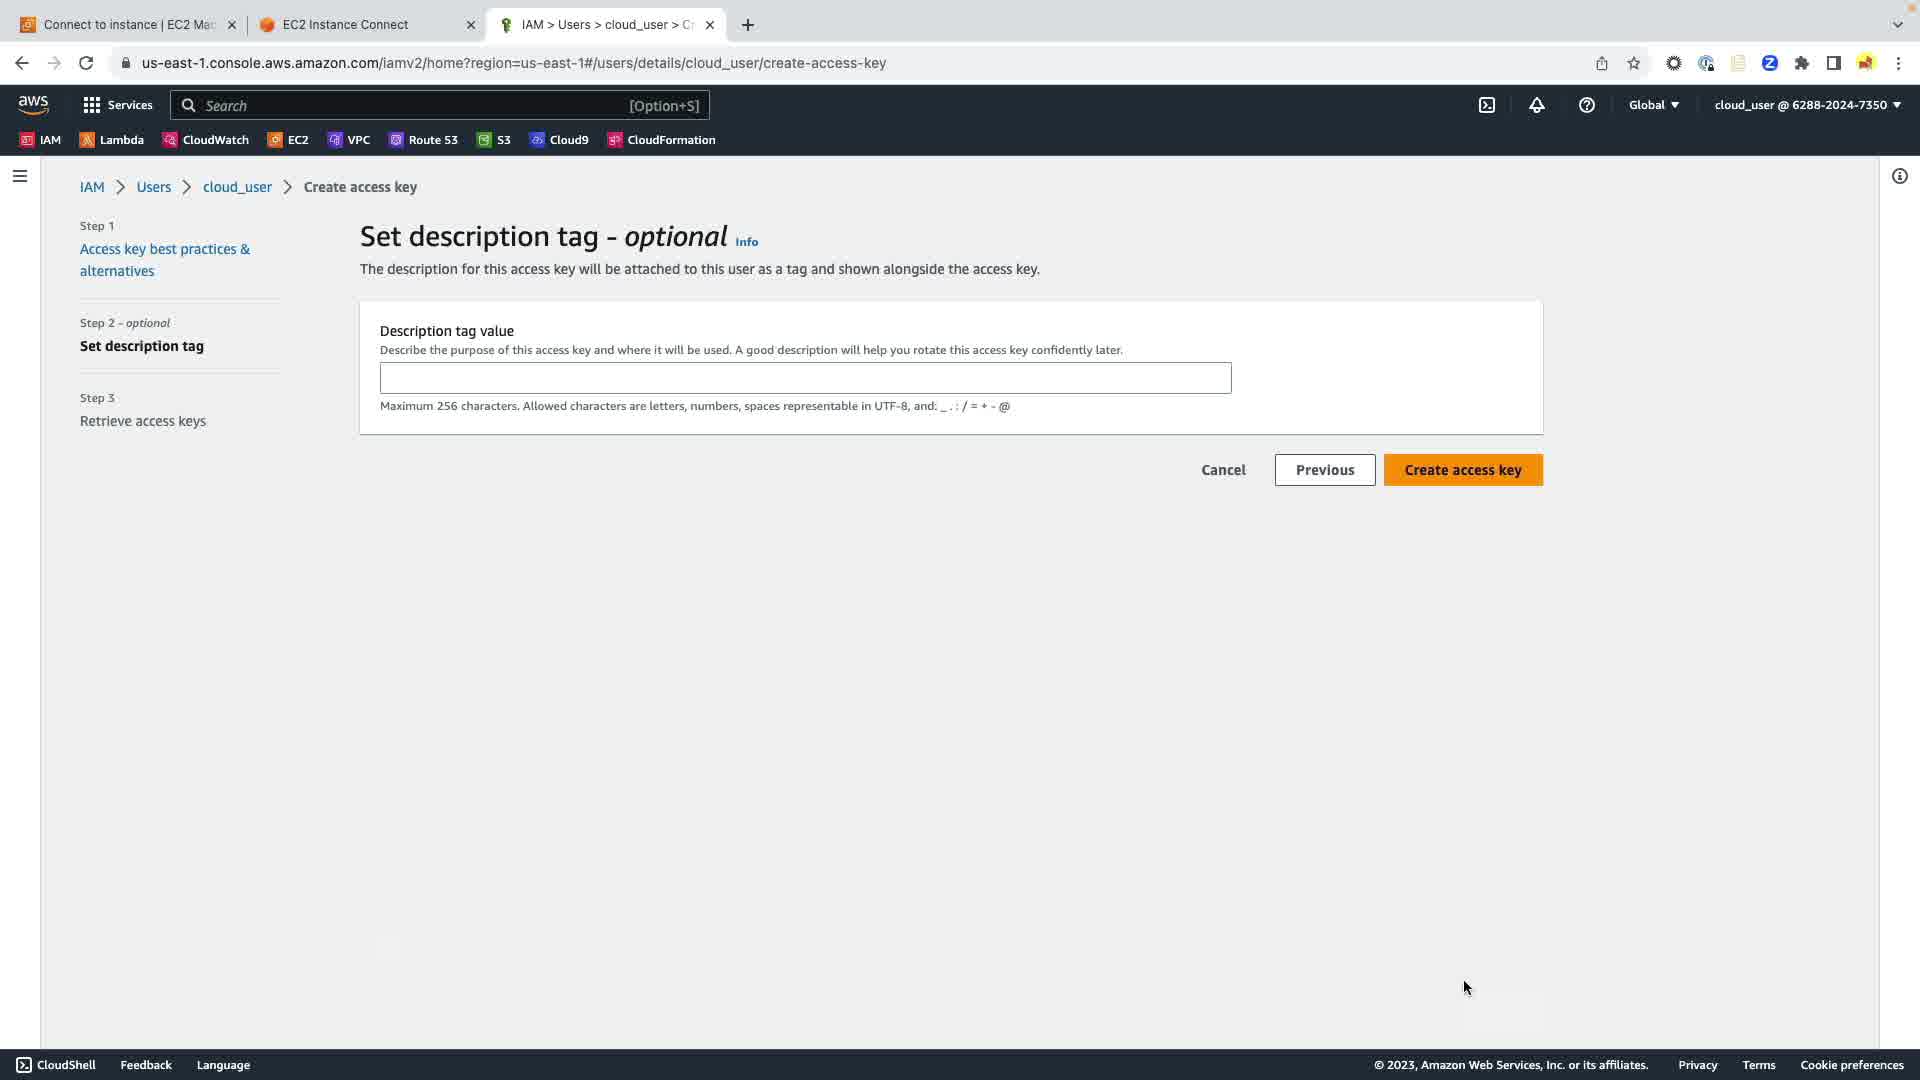Open the Users breadcrumb link
This screenshot has height=1080, width=1920.
154,187
